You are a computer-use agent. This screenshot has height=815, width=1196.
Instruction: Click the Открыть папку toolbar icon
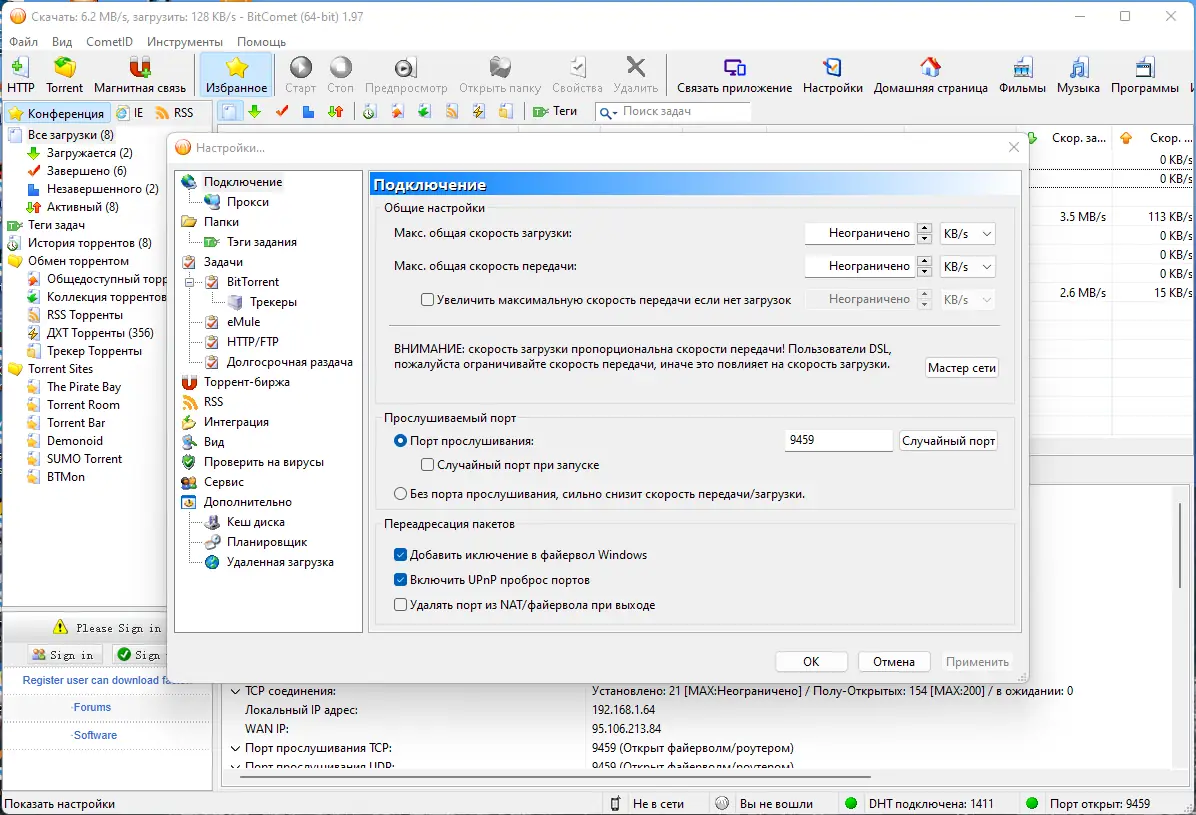tap(500, 75)
